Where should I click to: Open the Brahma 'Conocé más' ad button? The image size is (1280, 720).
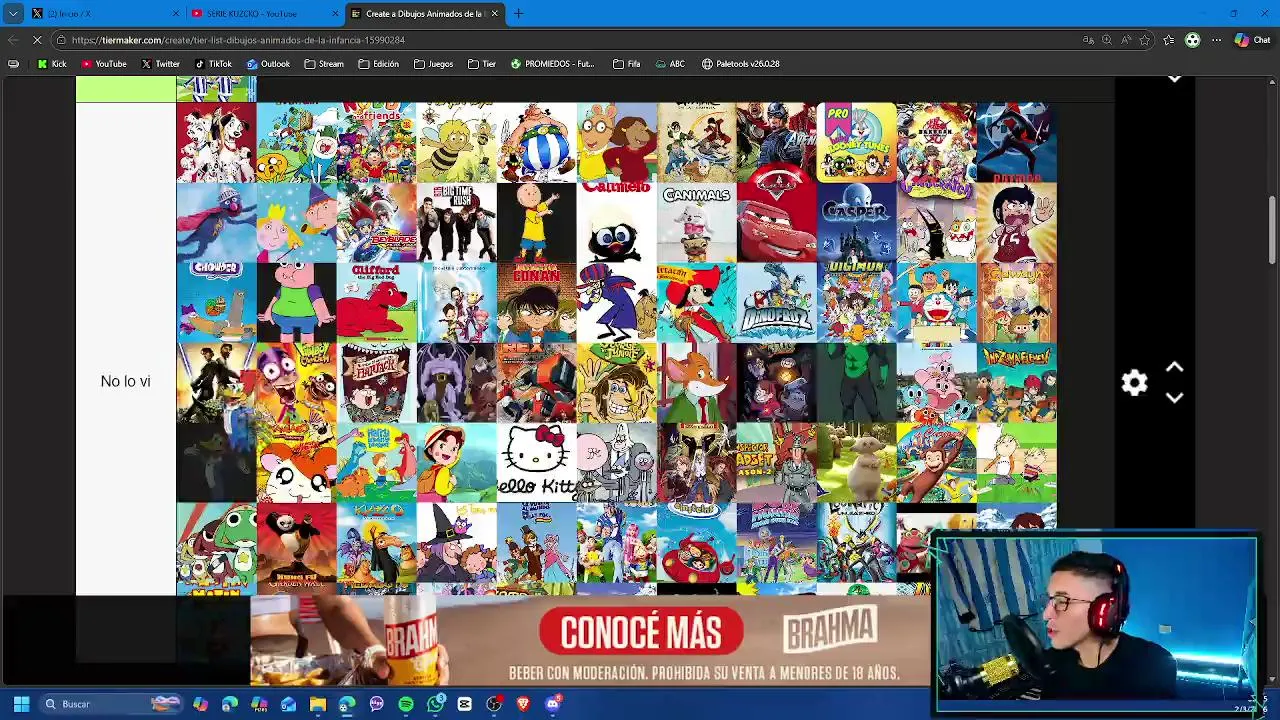tap(641, 632)
